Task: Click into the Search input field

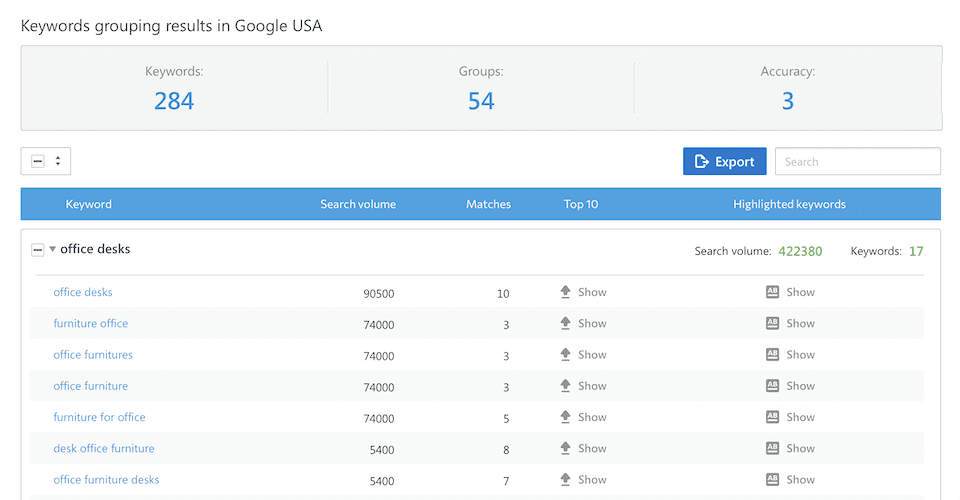Action: (857, 161)
